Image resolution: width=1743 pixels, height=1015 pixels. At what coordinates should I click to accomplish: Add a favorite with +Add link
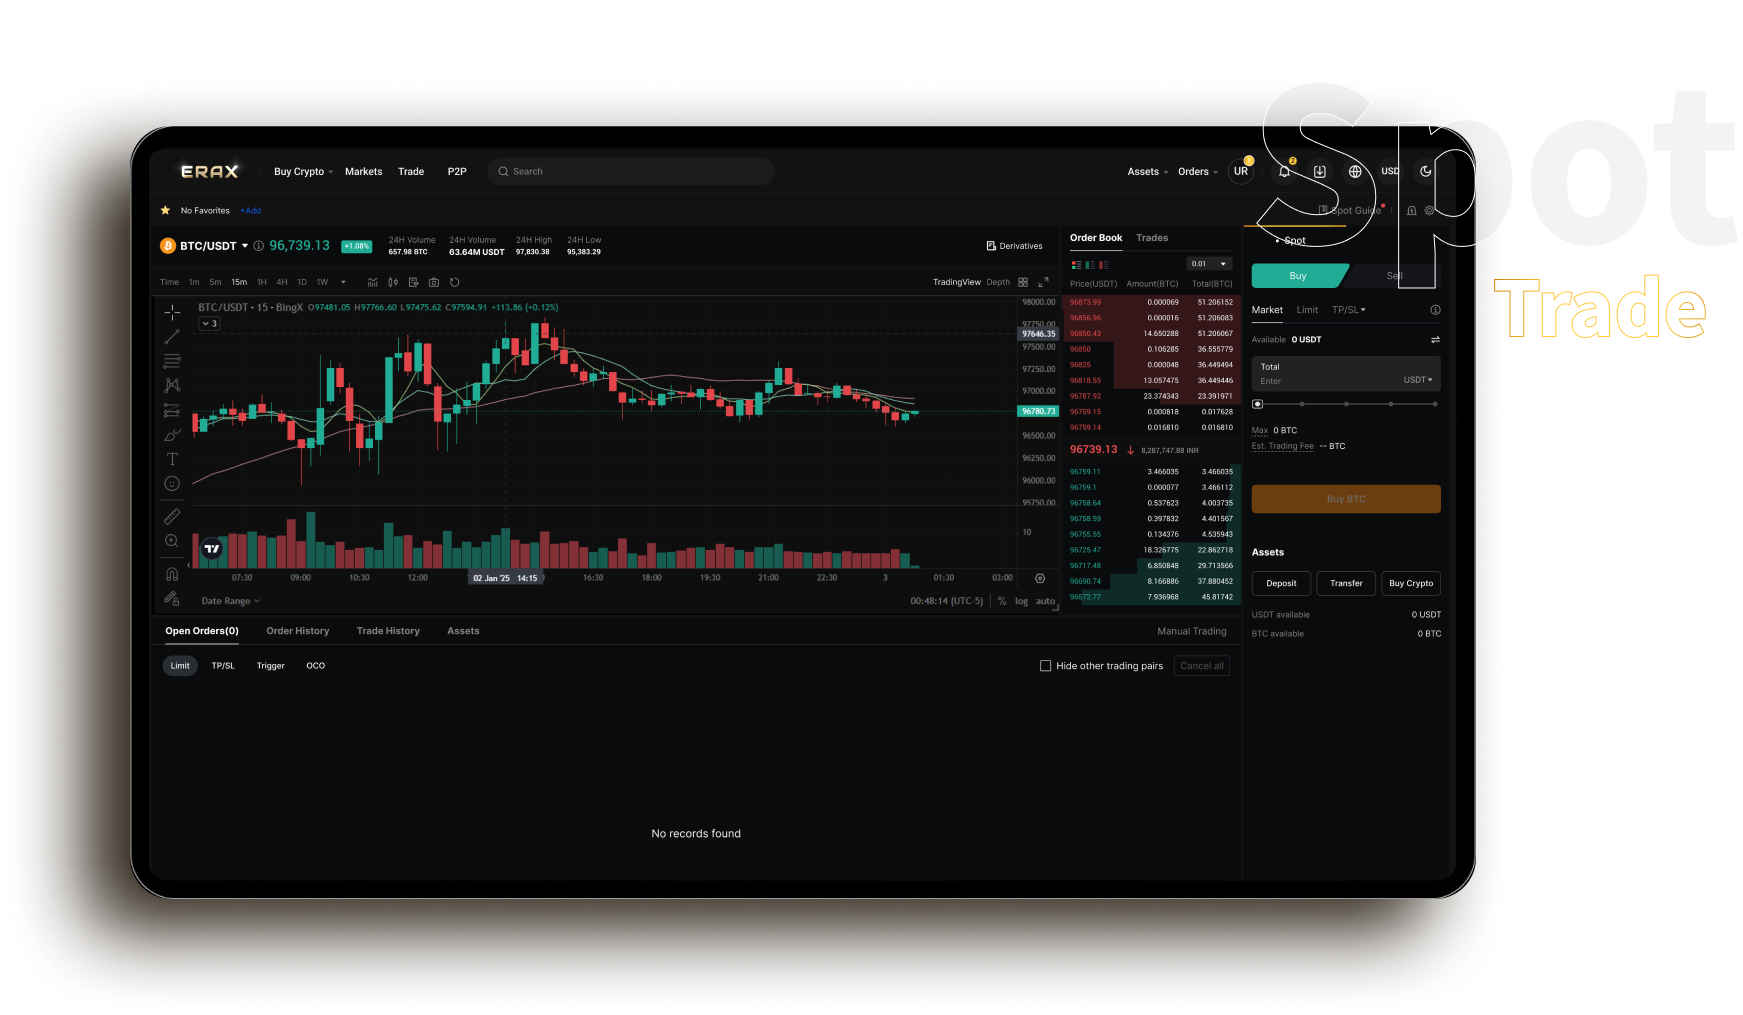tap(250, 211)
